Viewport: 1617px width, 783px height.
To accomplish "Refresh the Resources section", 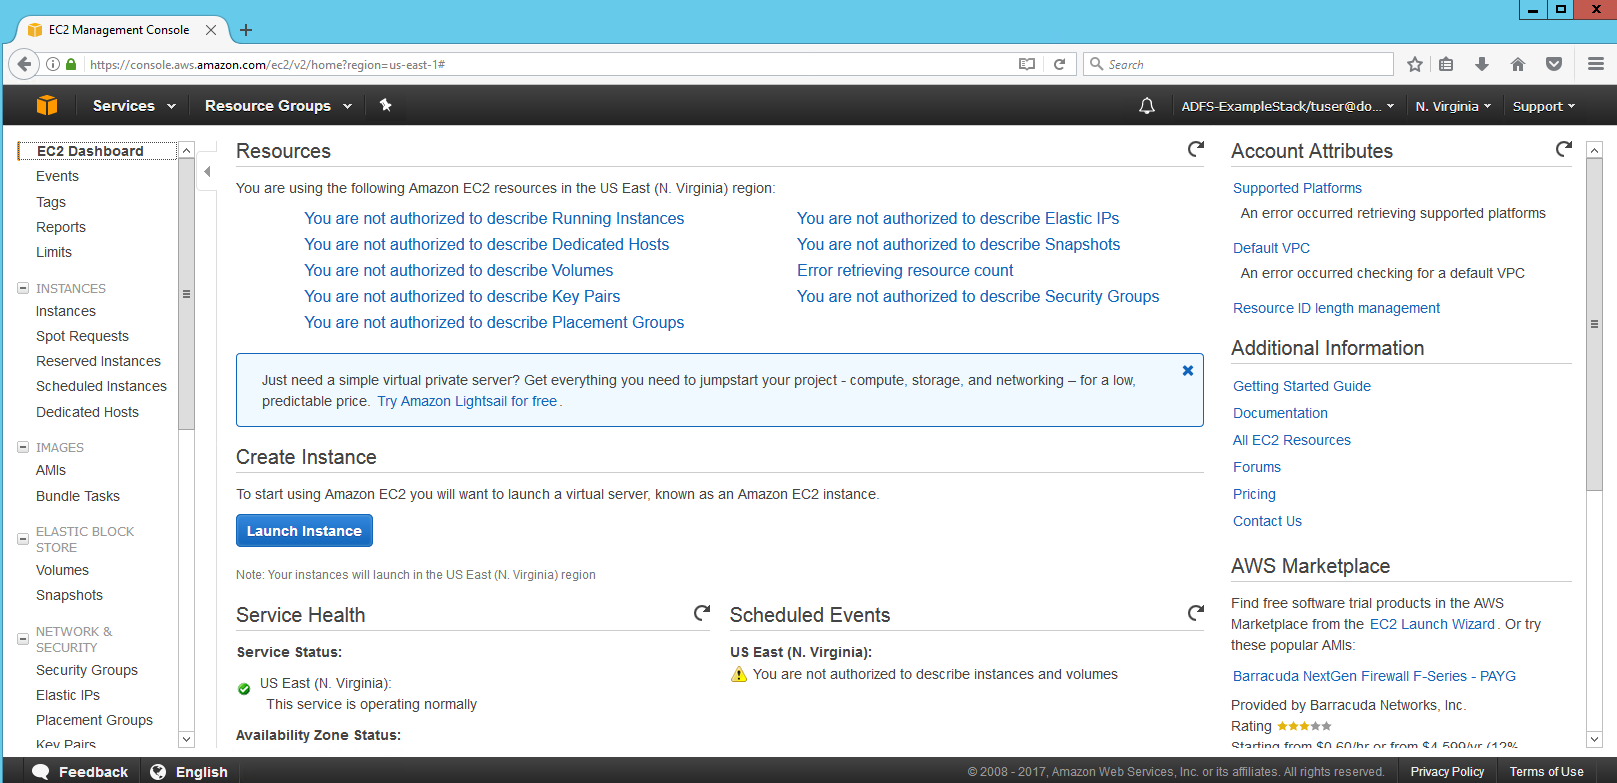I will 1195,149.
